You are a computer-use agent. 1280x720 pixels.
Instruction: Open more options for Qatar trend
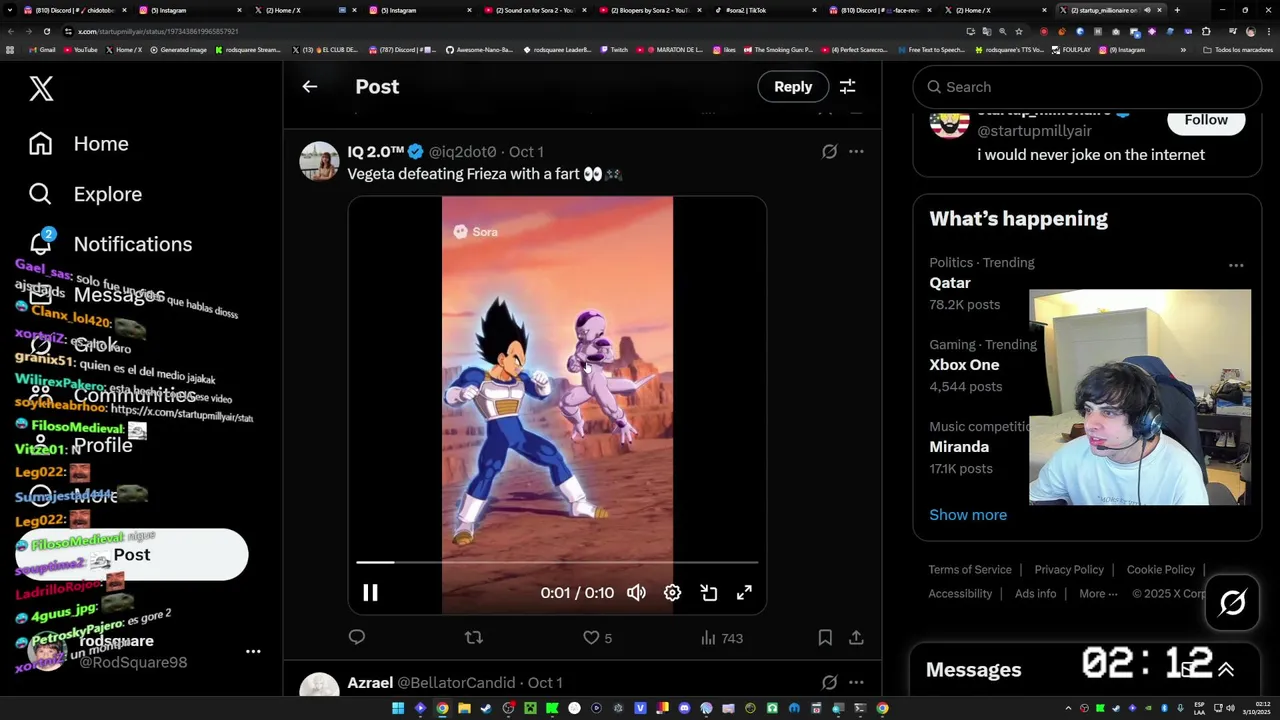pos(1236,266)
